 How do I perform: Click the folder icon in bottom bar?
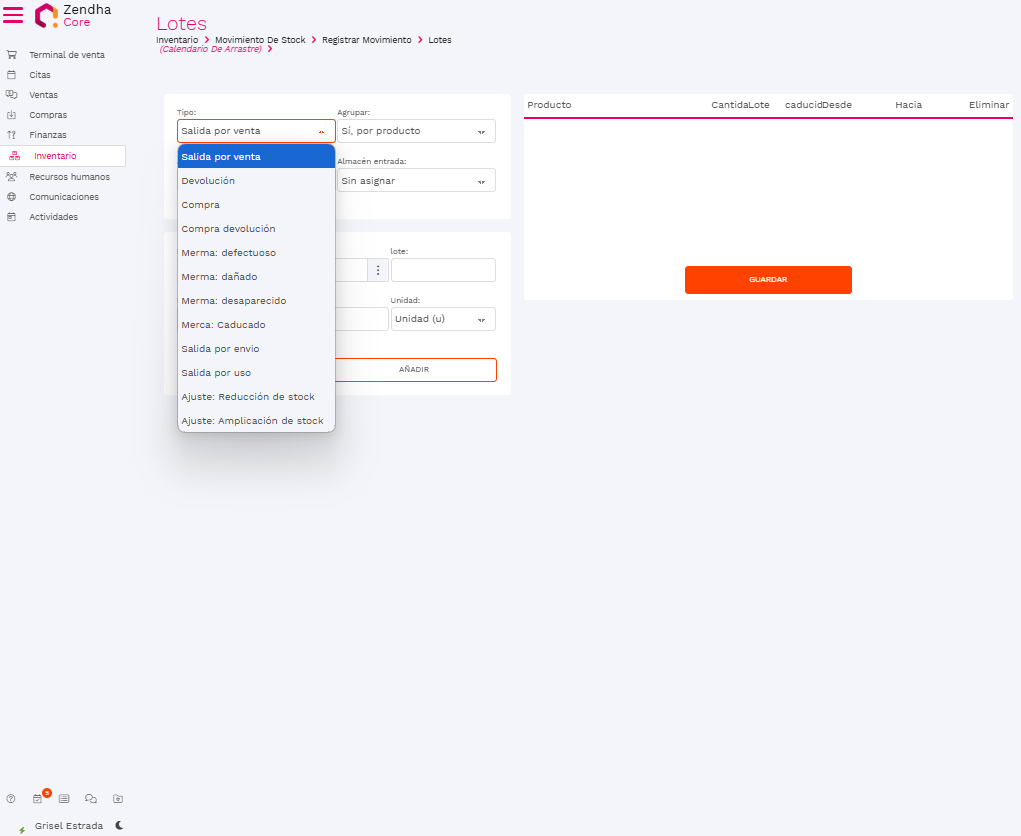[118, 799]
